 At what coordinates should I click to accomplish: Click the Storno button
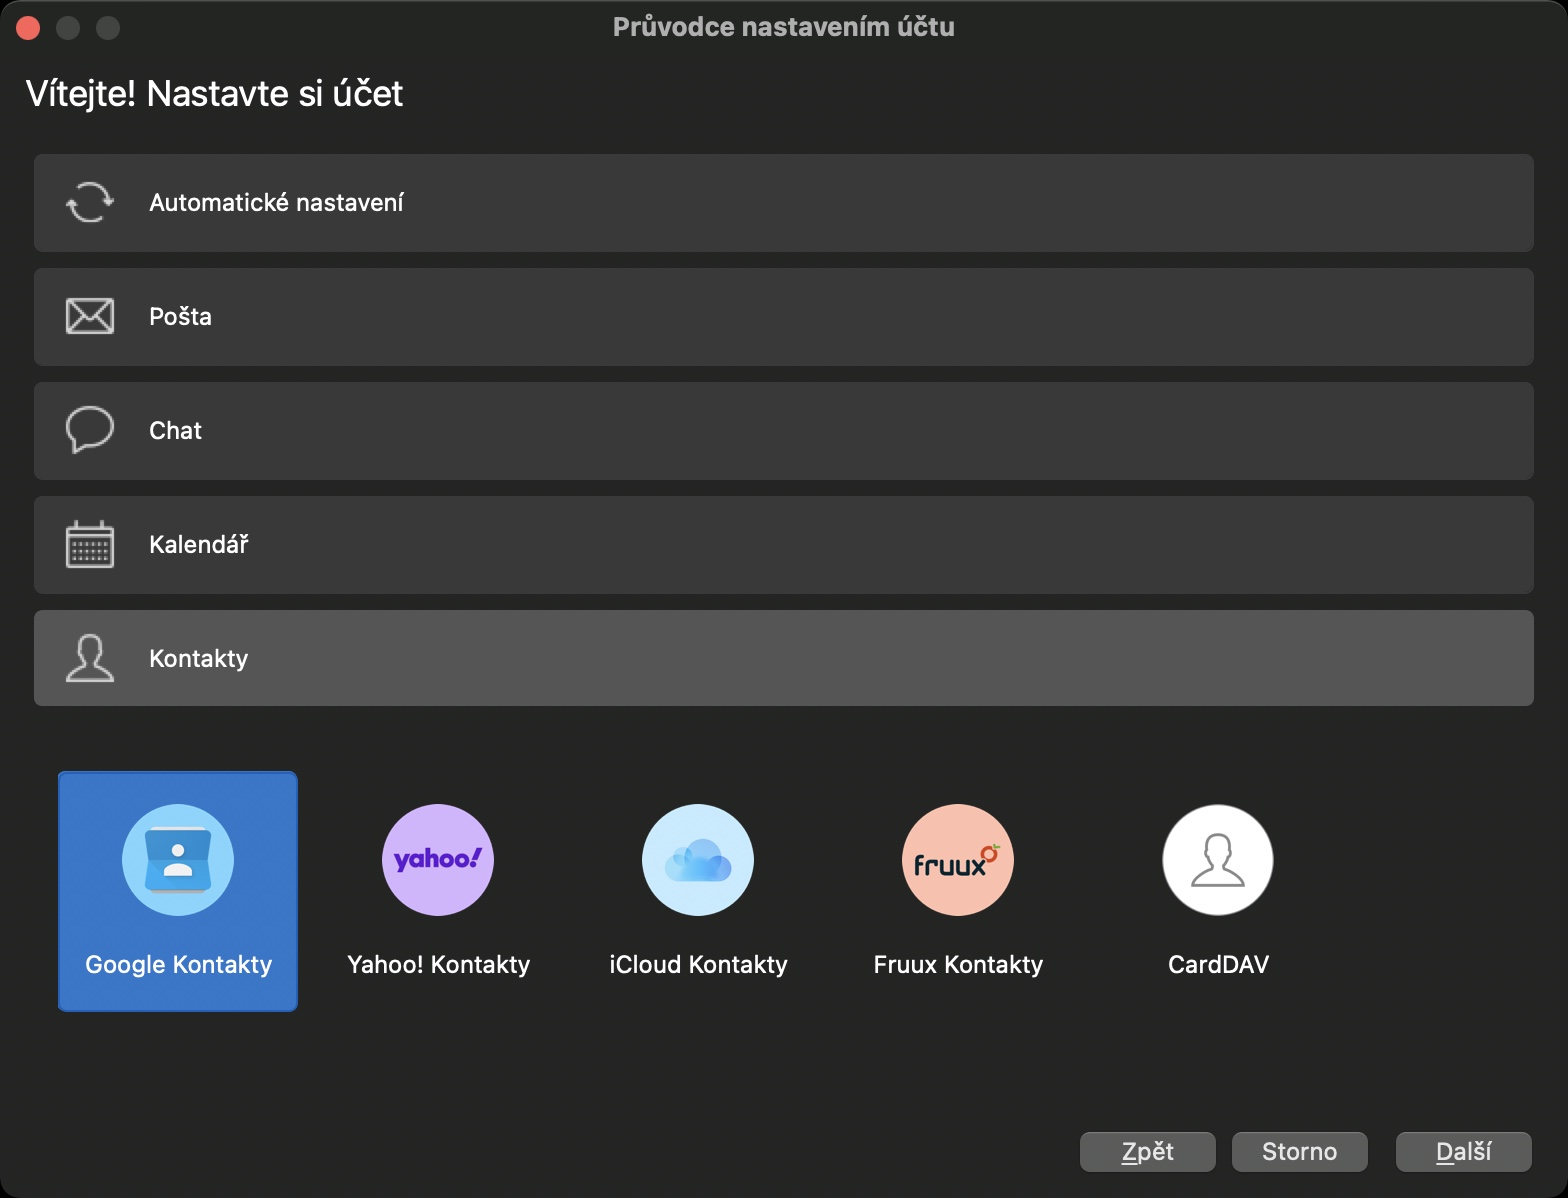coord(1299,1152)
